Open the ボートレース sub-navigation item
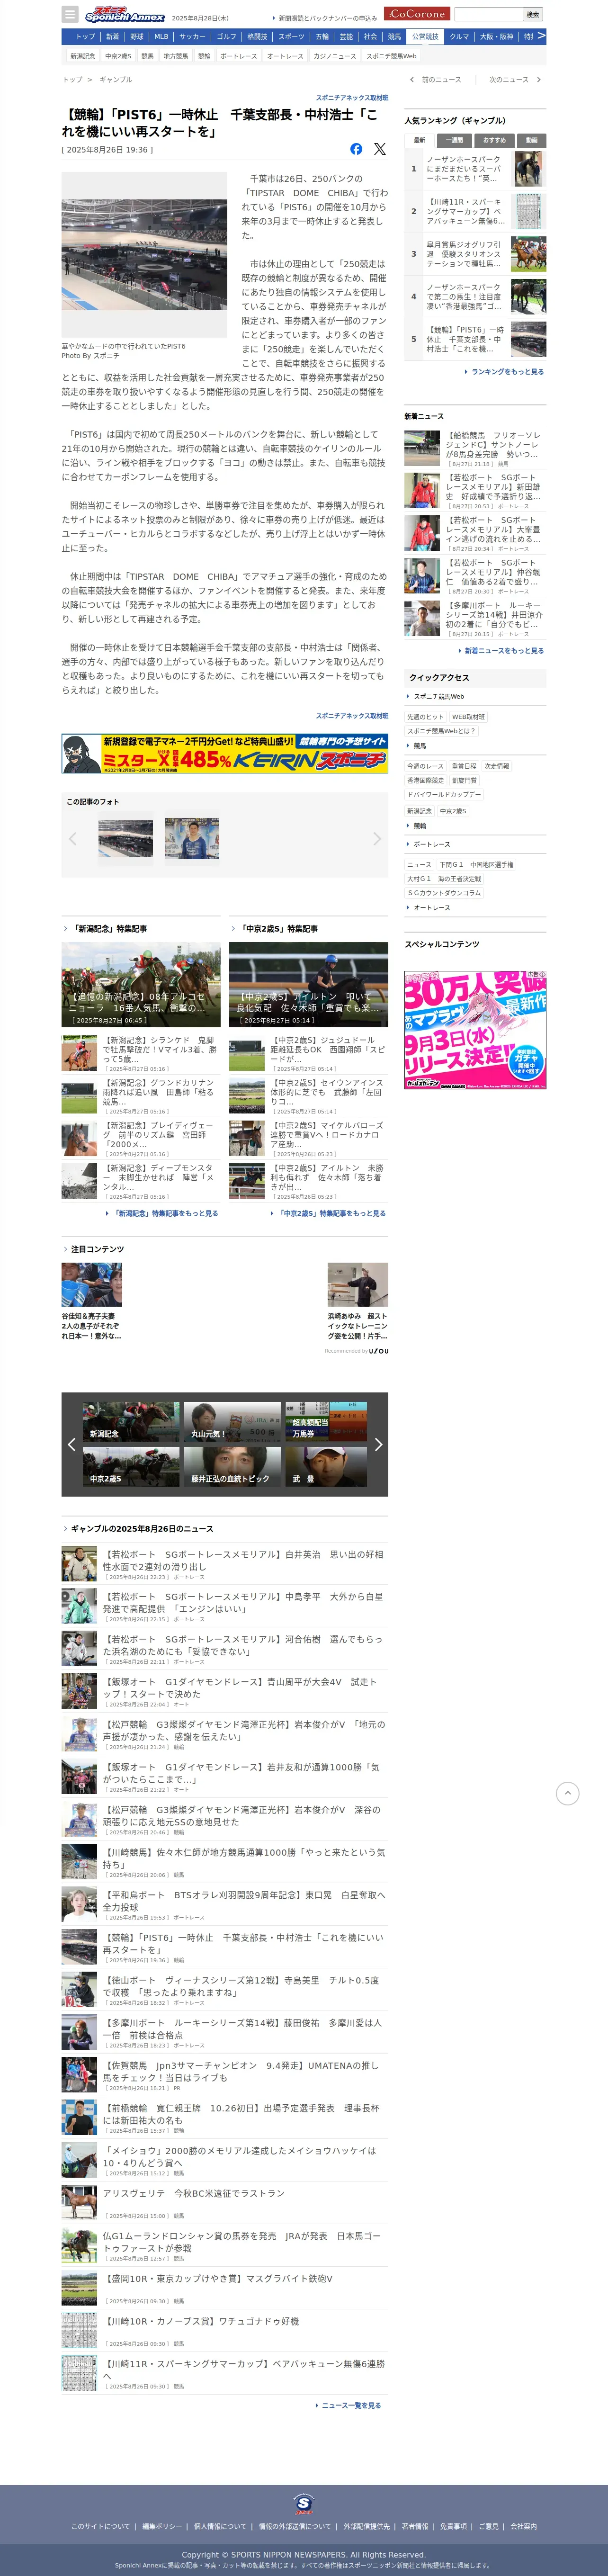 (x=238, y=56)
